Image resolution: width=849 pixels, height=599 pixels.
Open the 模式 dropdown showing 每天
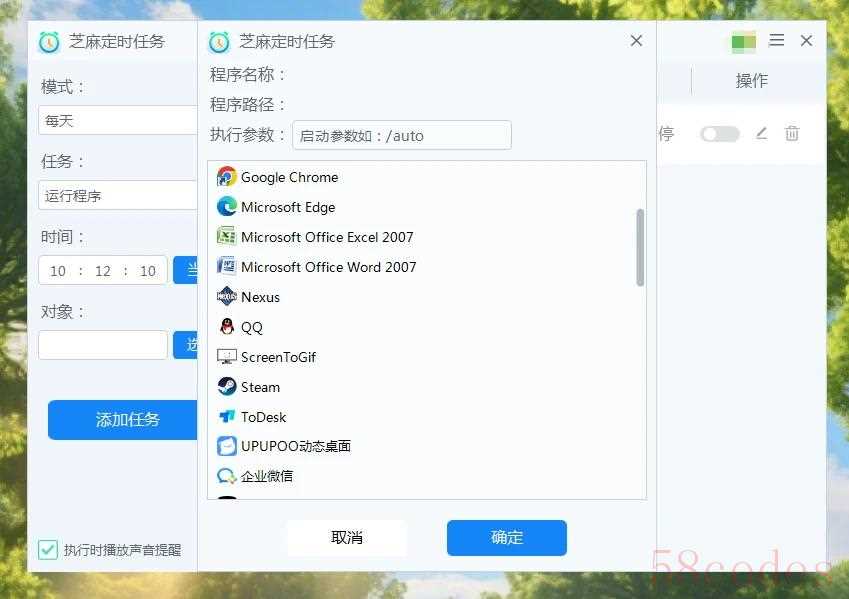tap(118, 120)
